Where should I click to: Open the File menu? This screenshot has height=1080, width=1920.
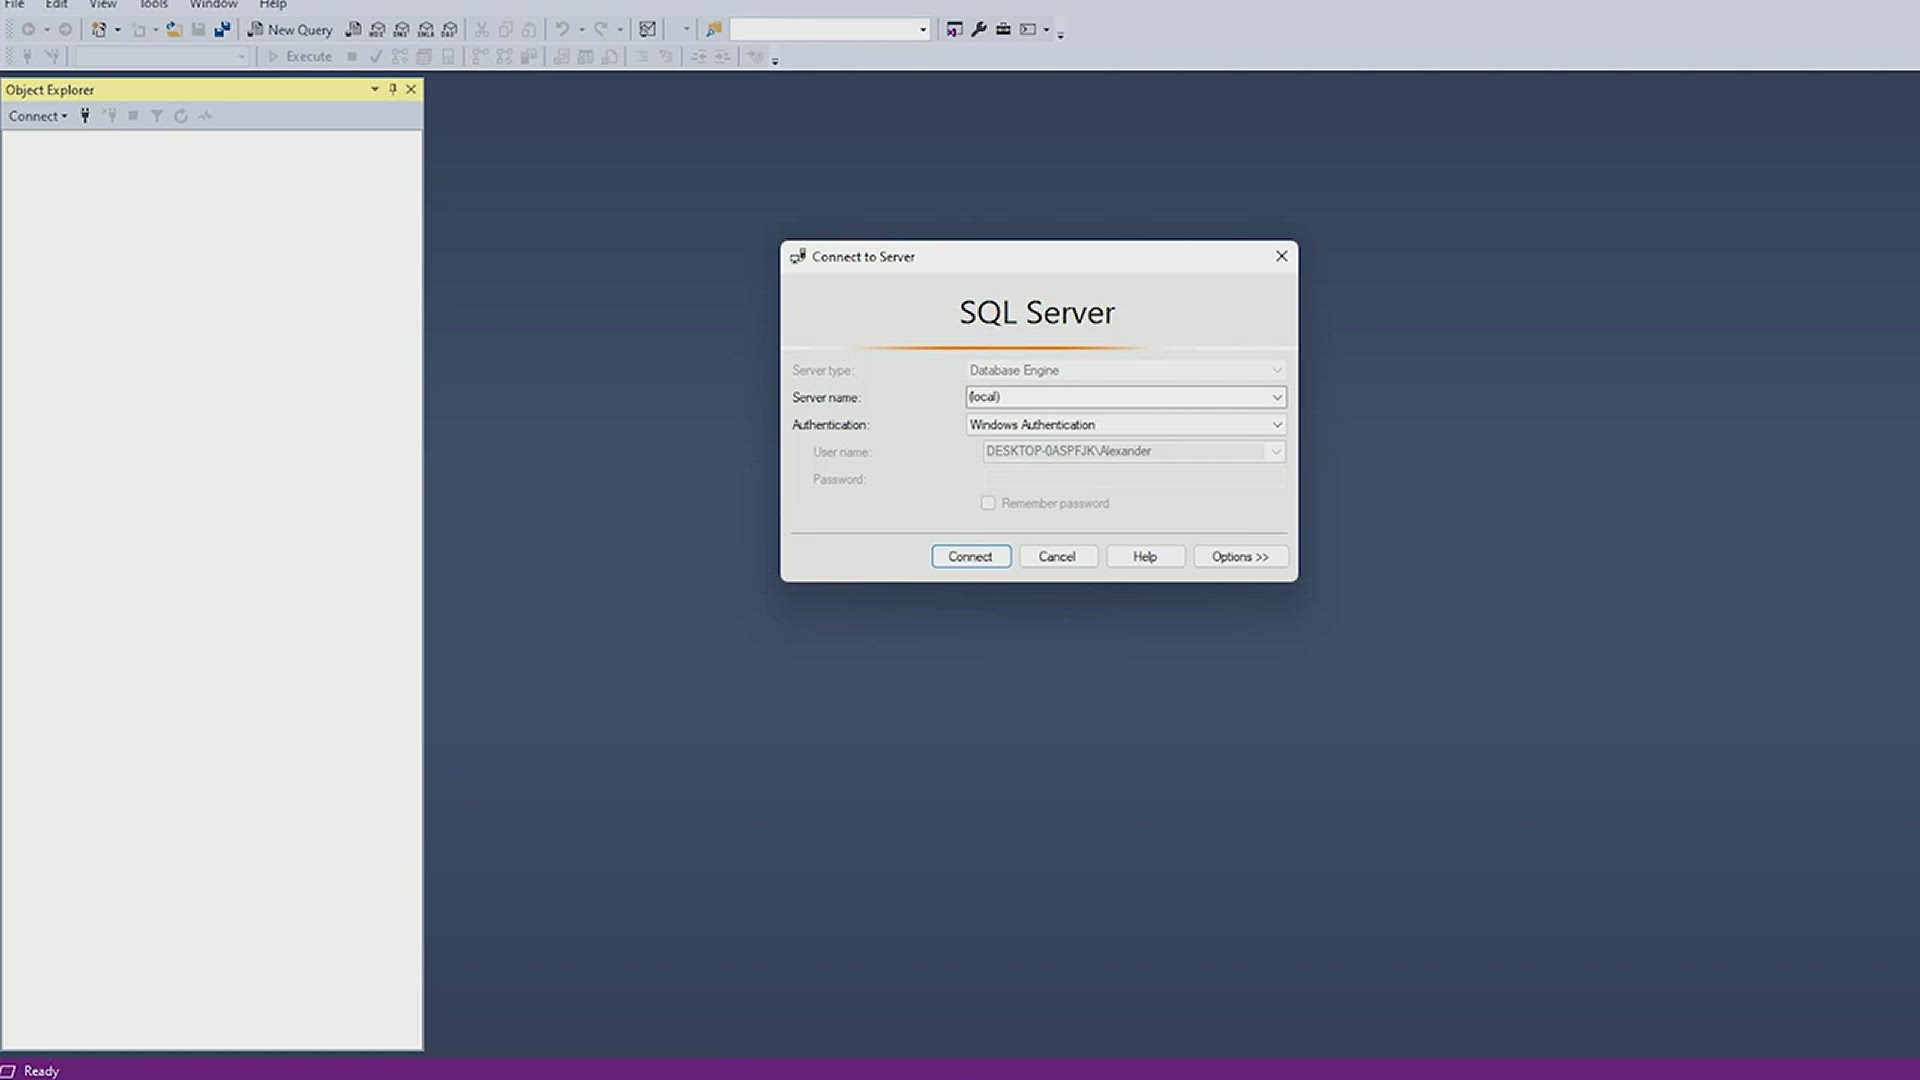(x=14, y=4)
